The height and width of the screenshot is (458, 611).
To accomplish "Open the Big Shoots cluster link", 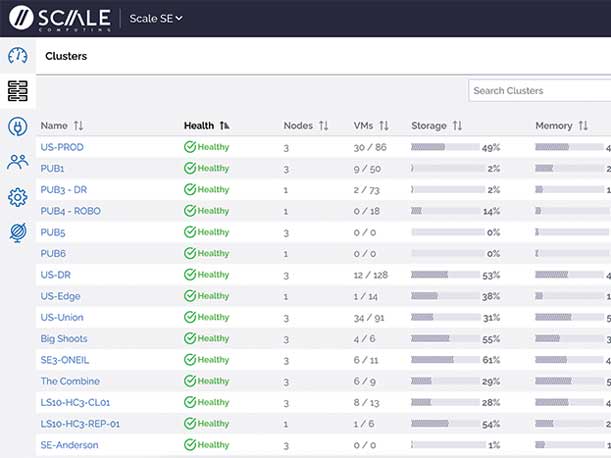I will coord(64,339).
